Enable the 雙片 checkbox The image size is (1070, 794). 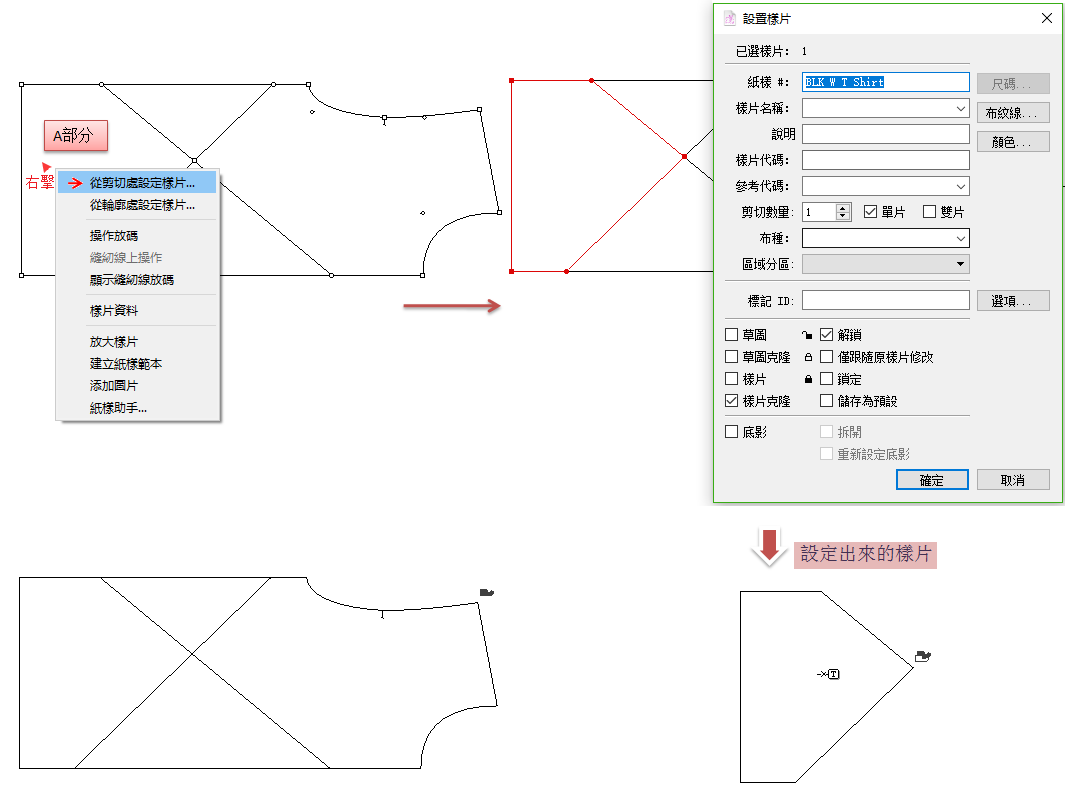pos(929,212)
